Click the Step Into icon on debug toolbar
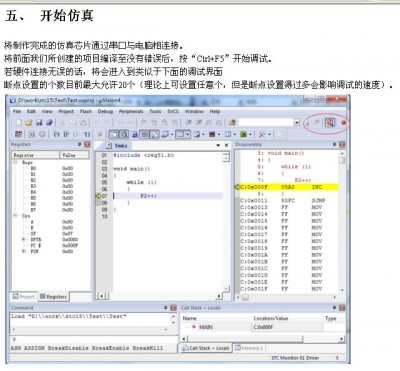This screenshot has width=400, height=371. tap(56, 134)
